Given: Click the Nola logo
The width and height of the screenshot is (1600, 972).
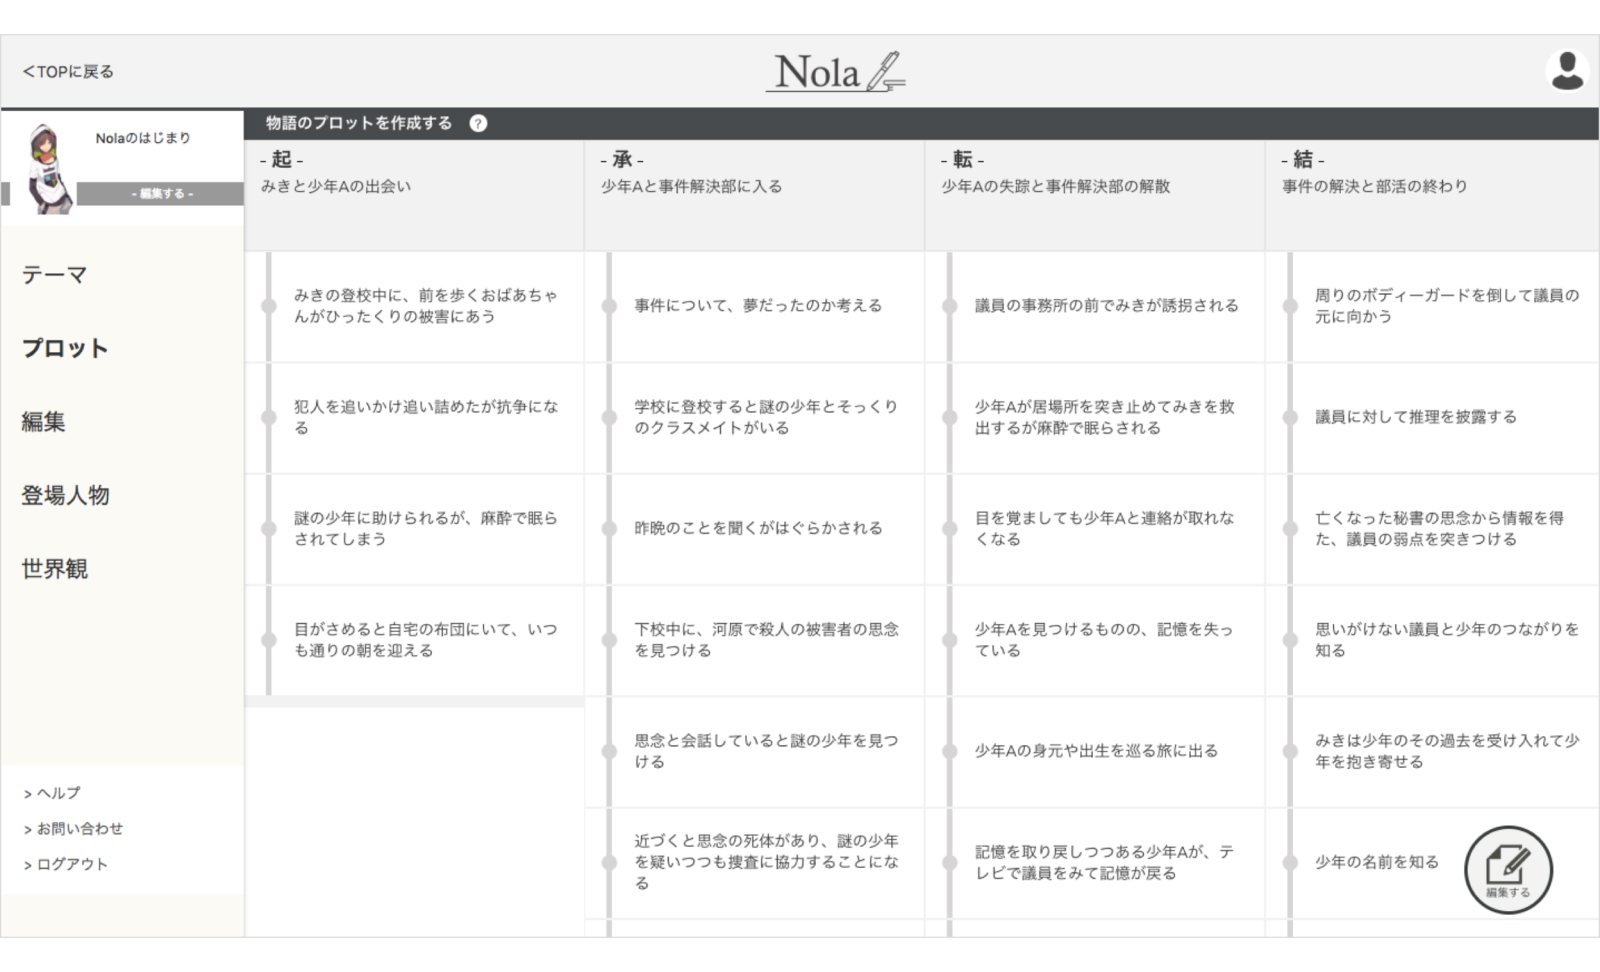Looking at the screenshot, I should pos(836,72).
